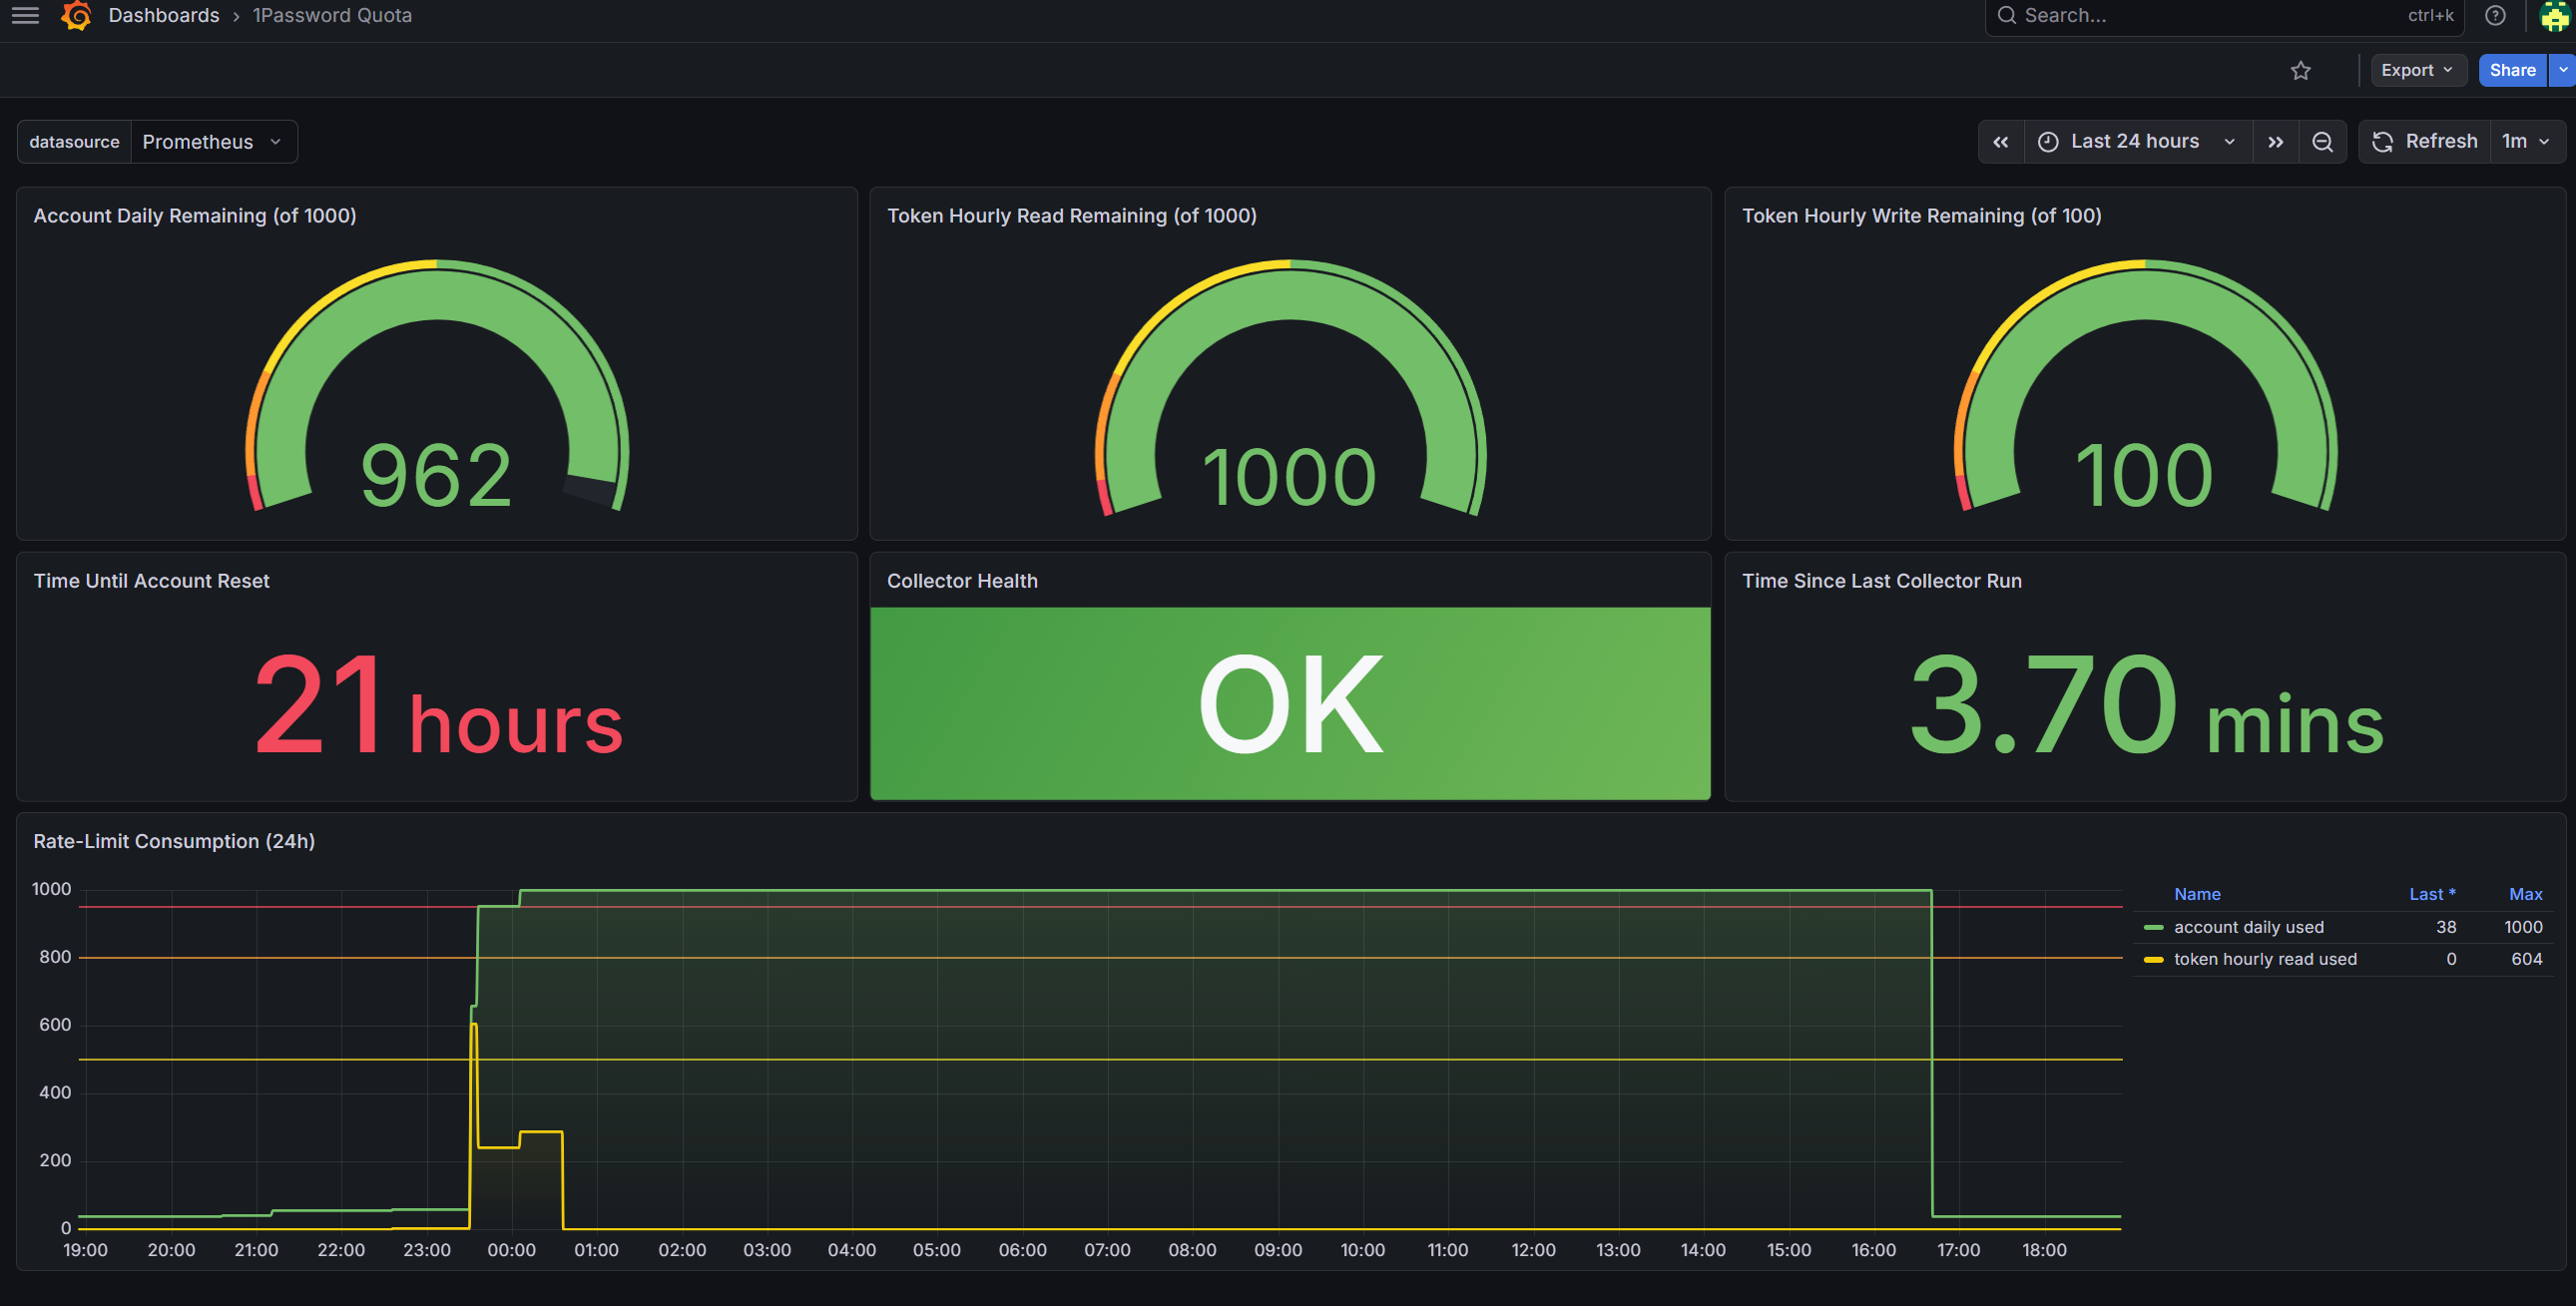Click the green OK status panel
The height and width of the screenshot is (1306, 2576).
tap(1290, 703)
